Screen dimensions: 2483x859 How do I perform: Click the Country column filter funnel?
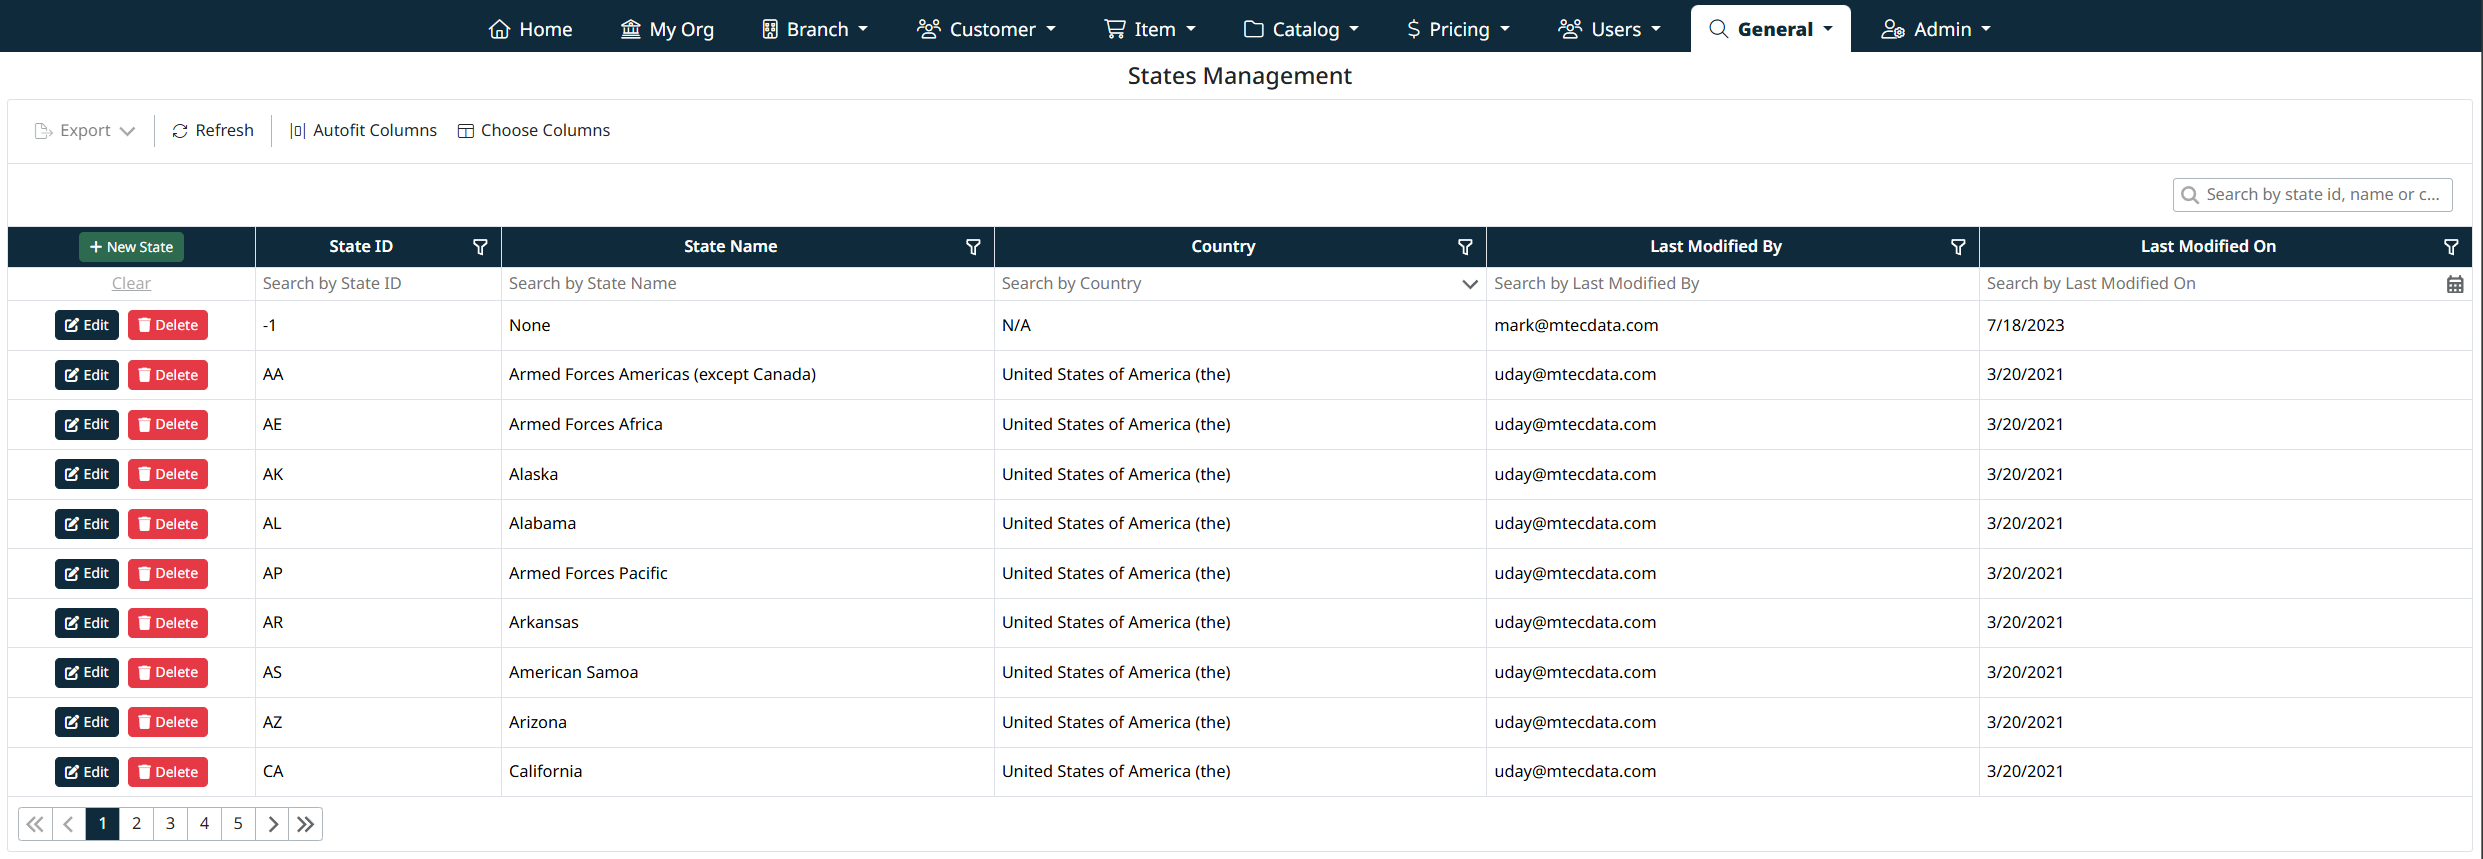coord(1465,247)
